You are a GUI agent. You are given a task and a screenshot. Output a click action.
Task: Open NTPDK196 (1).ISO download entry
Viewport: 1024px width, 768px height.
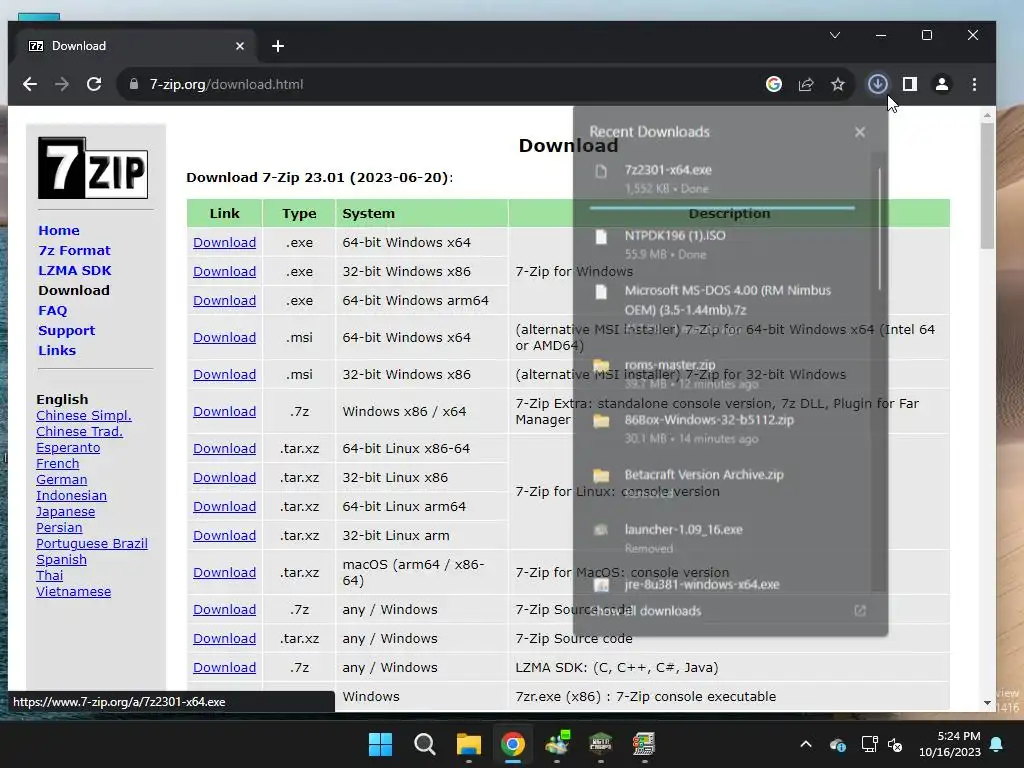pos(722,244)
